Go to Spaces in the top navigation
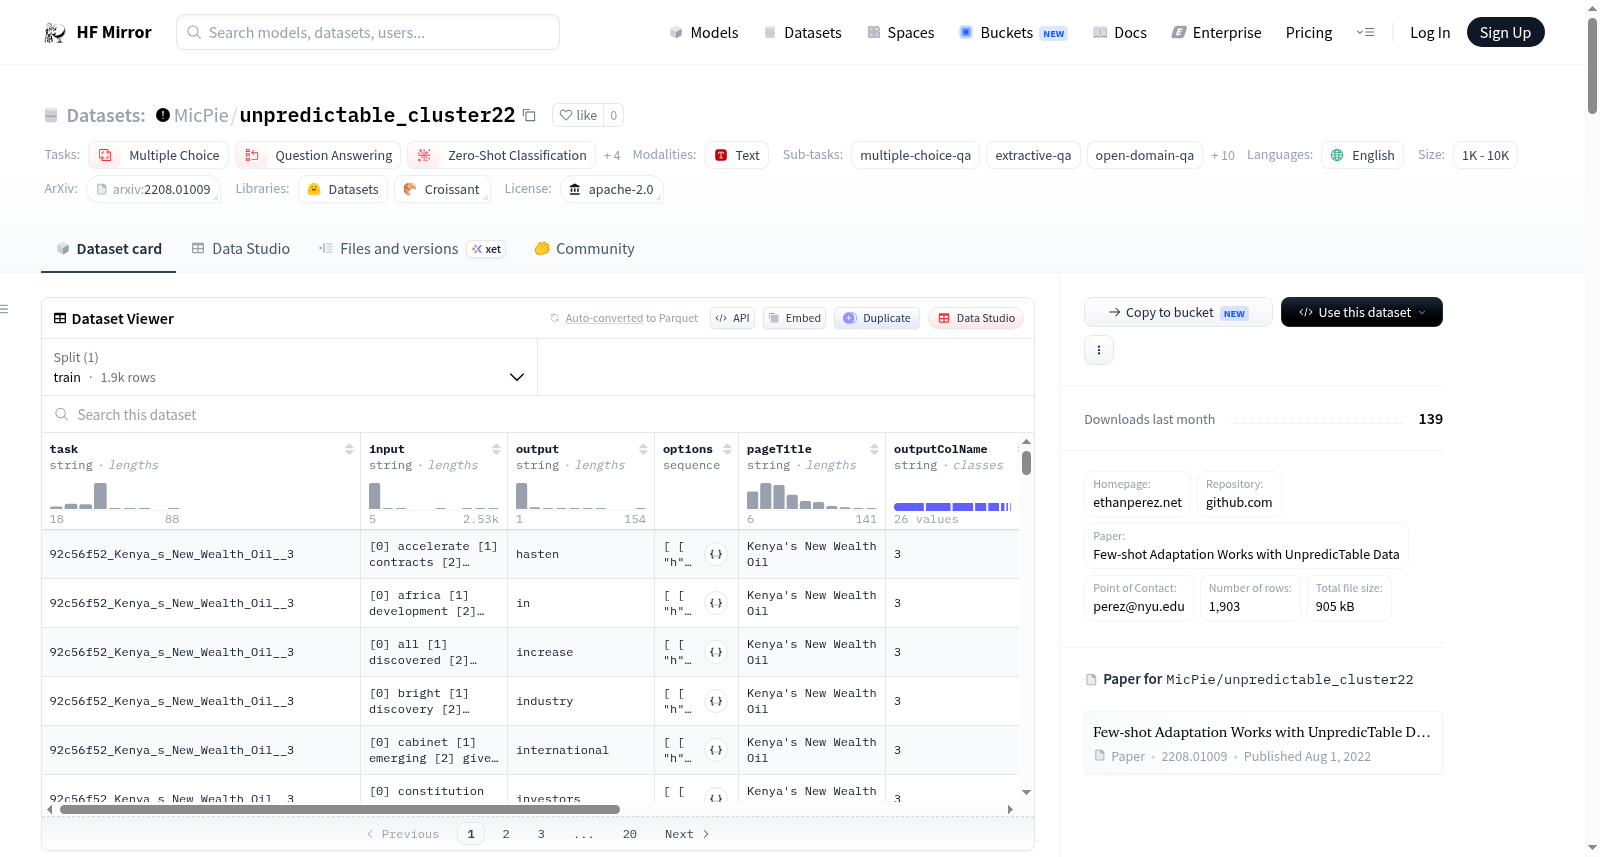This screenshot has height=857, width=1600. tap(901, 33)
